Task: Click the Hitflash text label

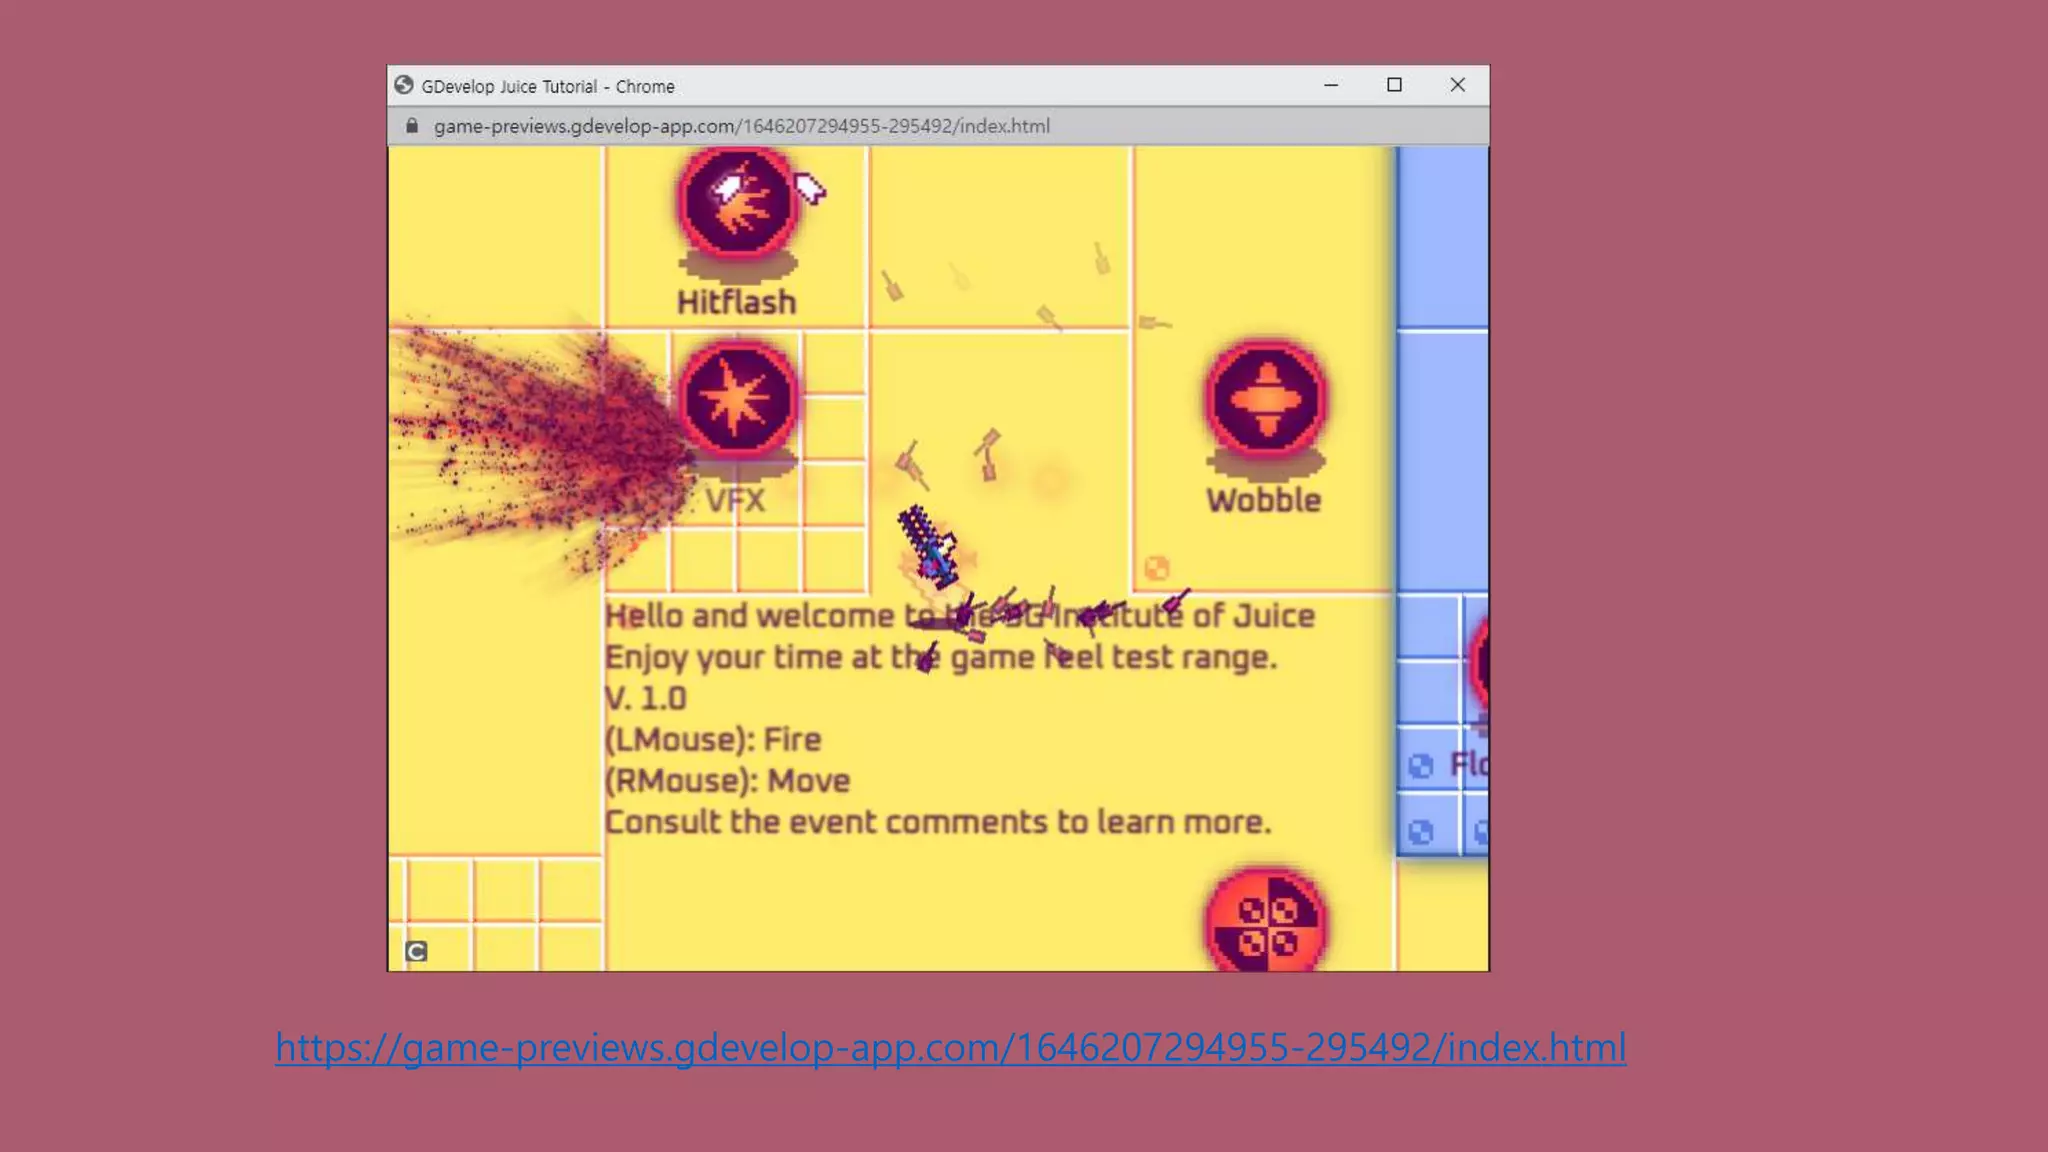Action: pos(736,302)
